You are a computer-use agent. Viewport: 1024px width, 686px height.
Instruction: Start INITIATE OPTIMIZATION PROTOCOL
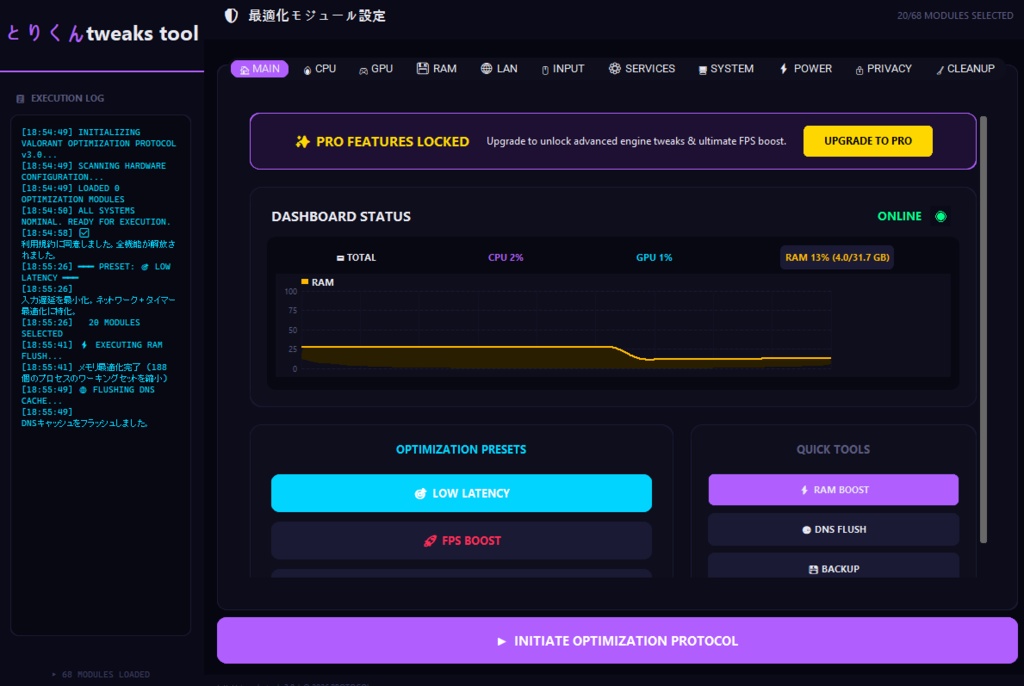pos(617,641)
